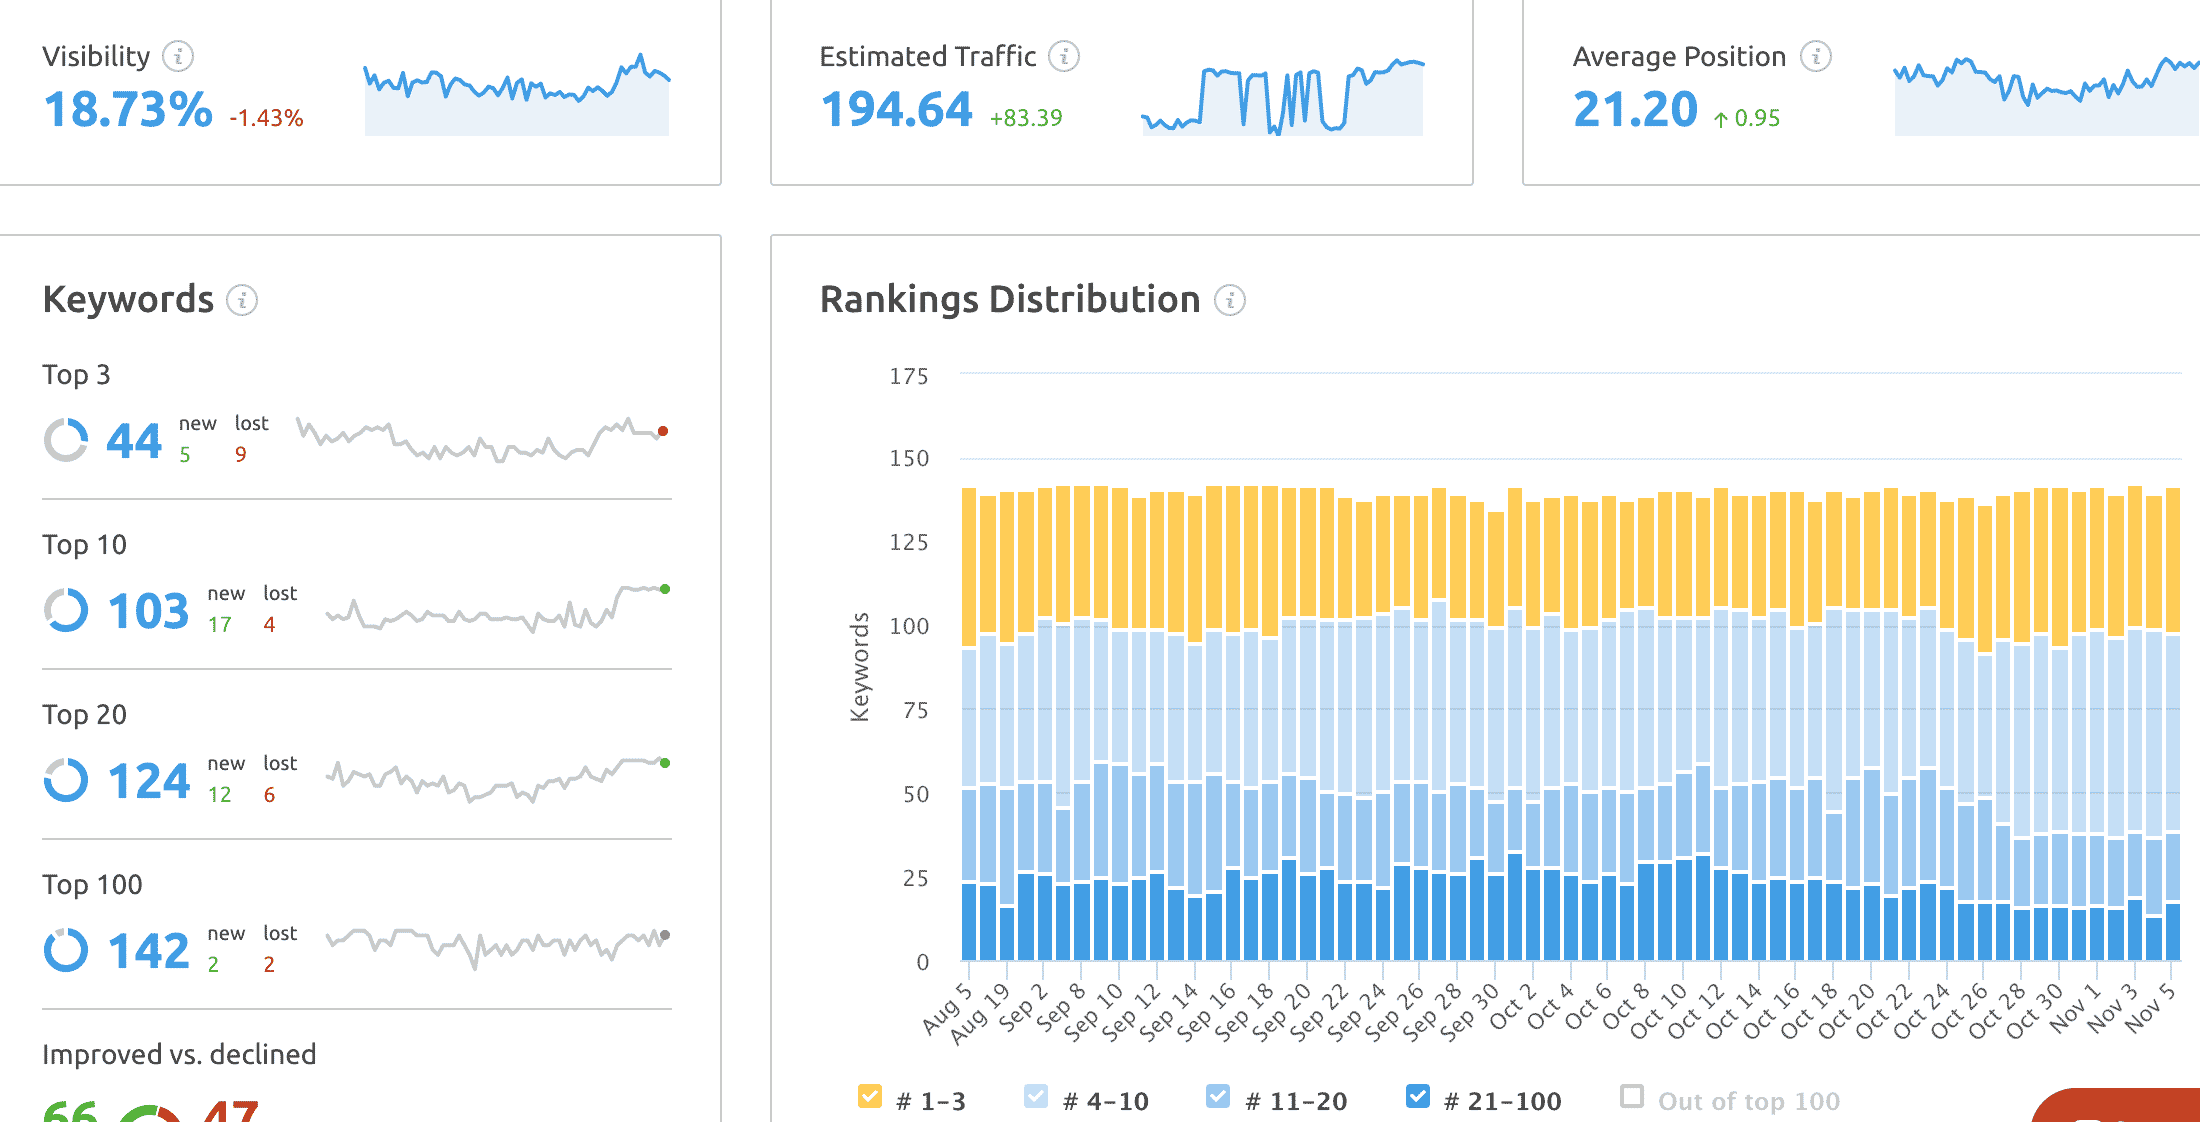Click the Top 10 donut chart icon
Screen dimensions: 2200x1122
66,610
